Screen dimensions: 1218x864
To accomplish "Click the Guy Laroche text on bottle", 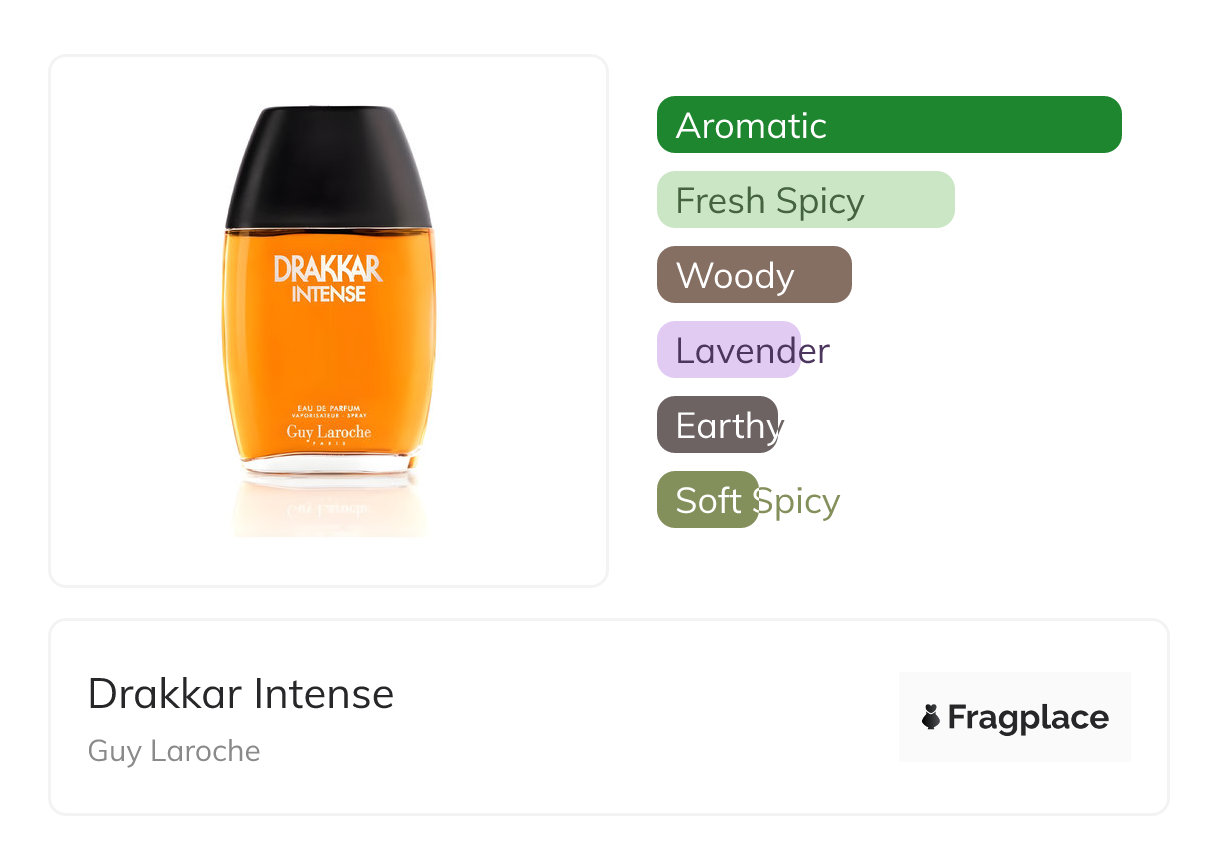I will point(329,432).
